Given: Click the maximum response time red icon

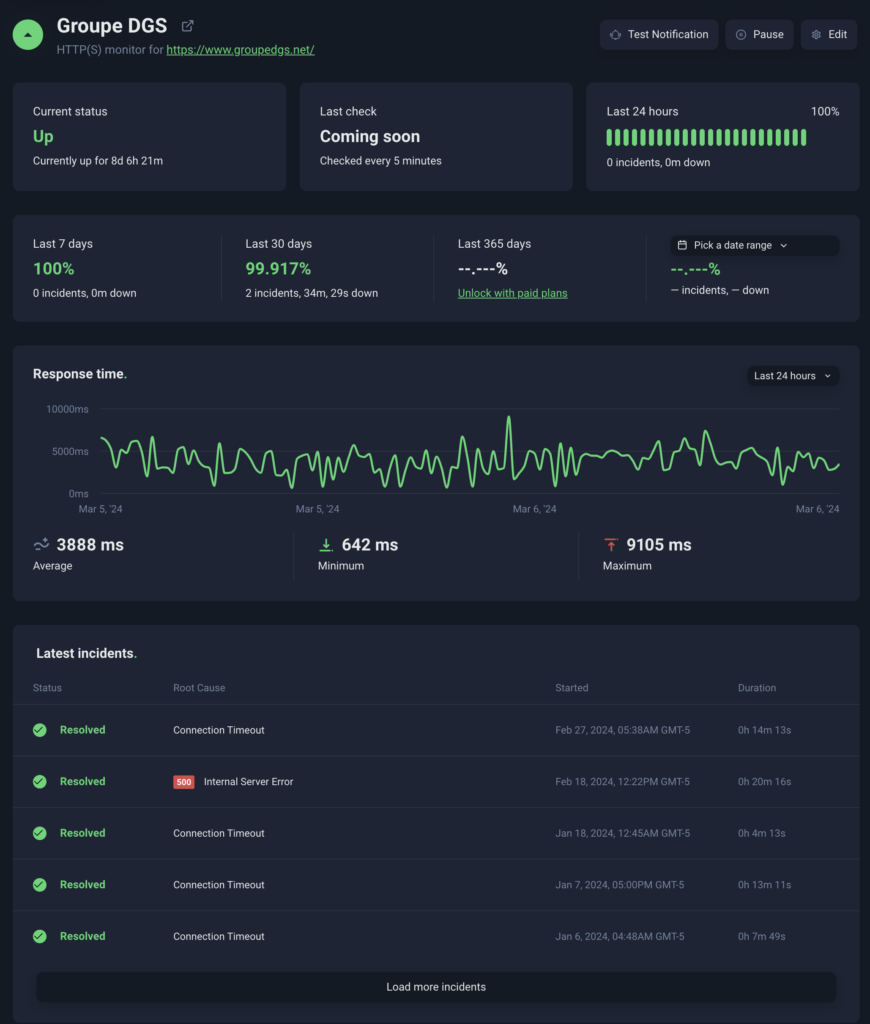Looking at the screenshot, I should pyautogui.click(x=611, y=545).
